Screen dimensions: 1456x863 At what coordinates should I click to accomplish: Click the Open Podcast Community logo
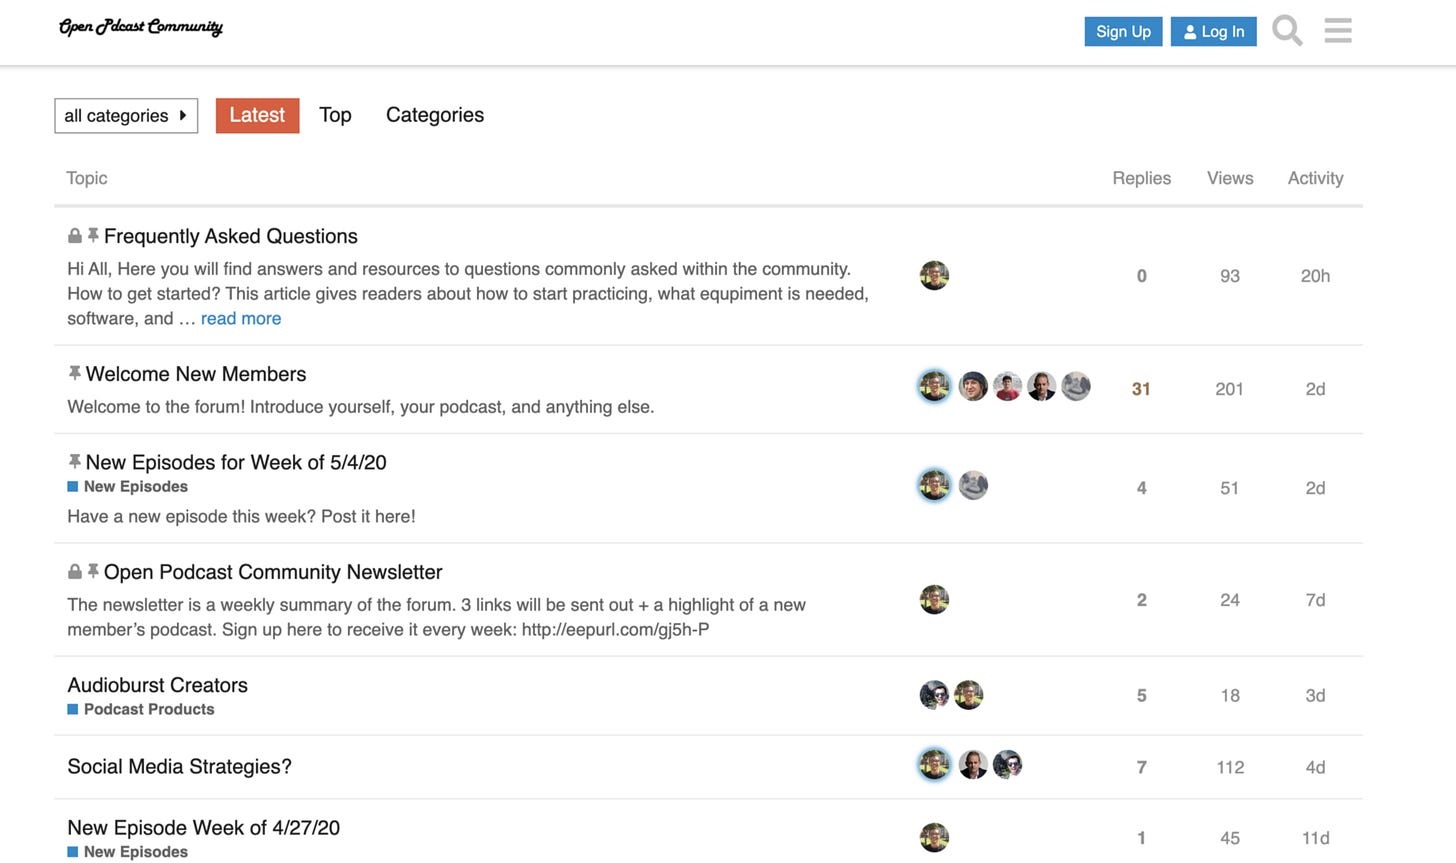(140, 27)
